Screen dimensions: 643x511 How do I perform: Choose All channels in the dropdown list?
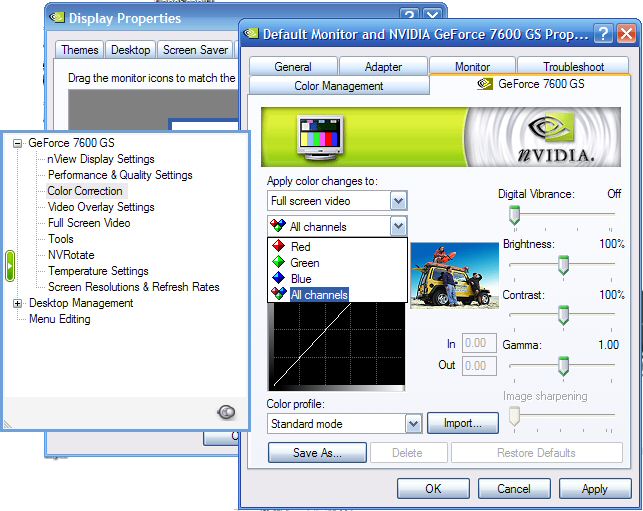[x=337, y=294]
